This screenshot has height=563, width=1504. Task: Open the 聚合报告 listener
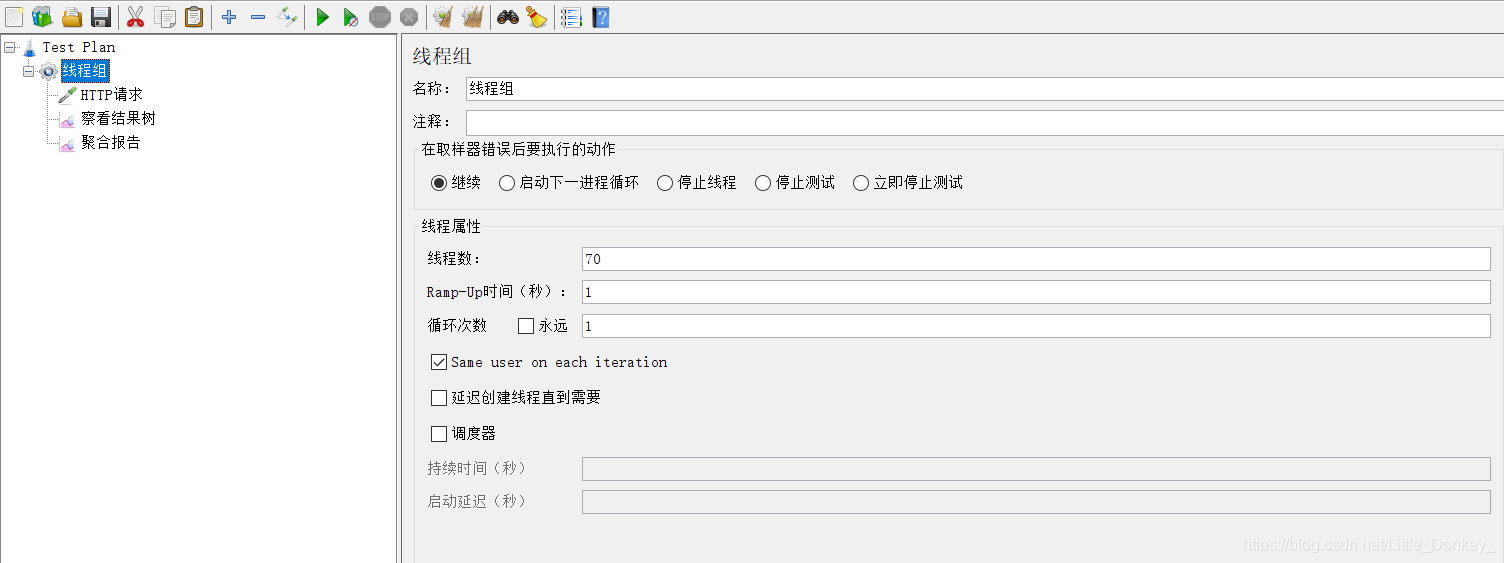[110, 143]
